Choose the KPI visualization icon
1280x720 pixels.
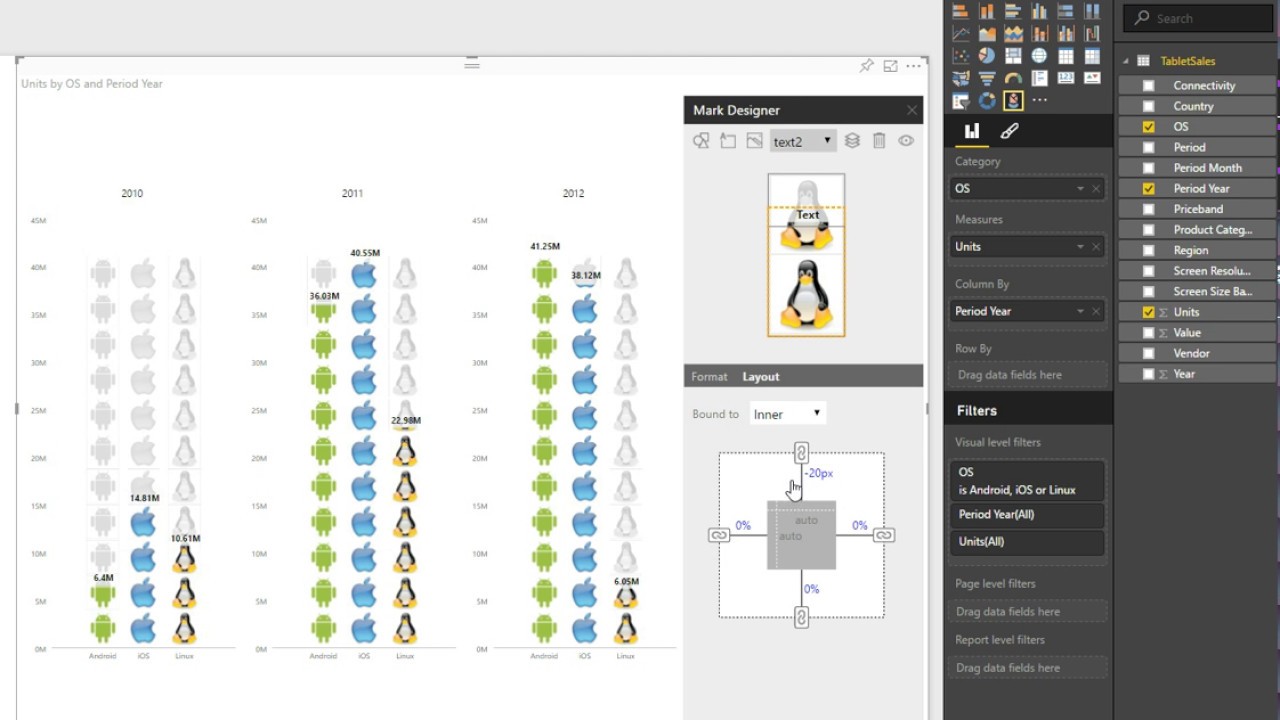point(1092,78)
